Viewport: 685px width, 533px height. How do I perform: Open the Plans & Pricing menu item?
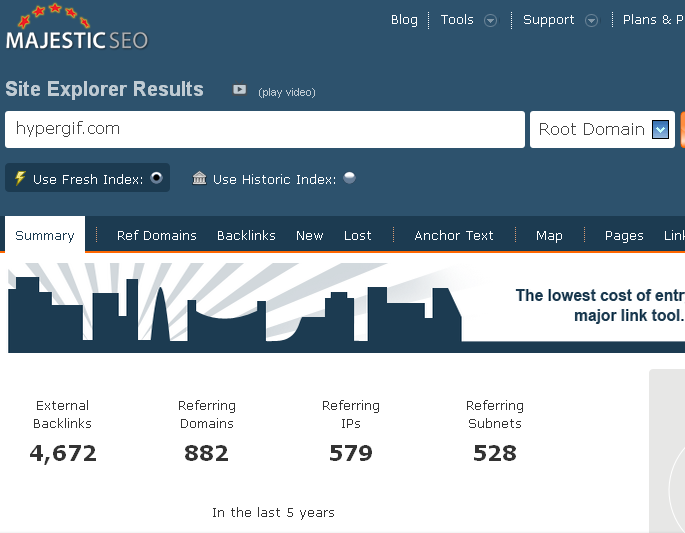tap(654, 20)
